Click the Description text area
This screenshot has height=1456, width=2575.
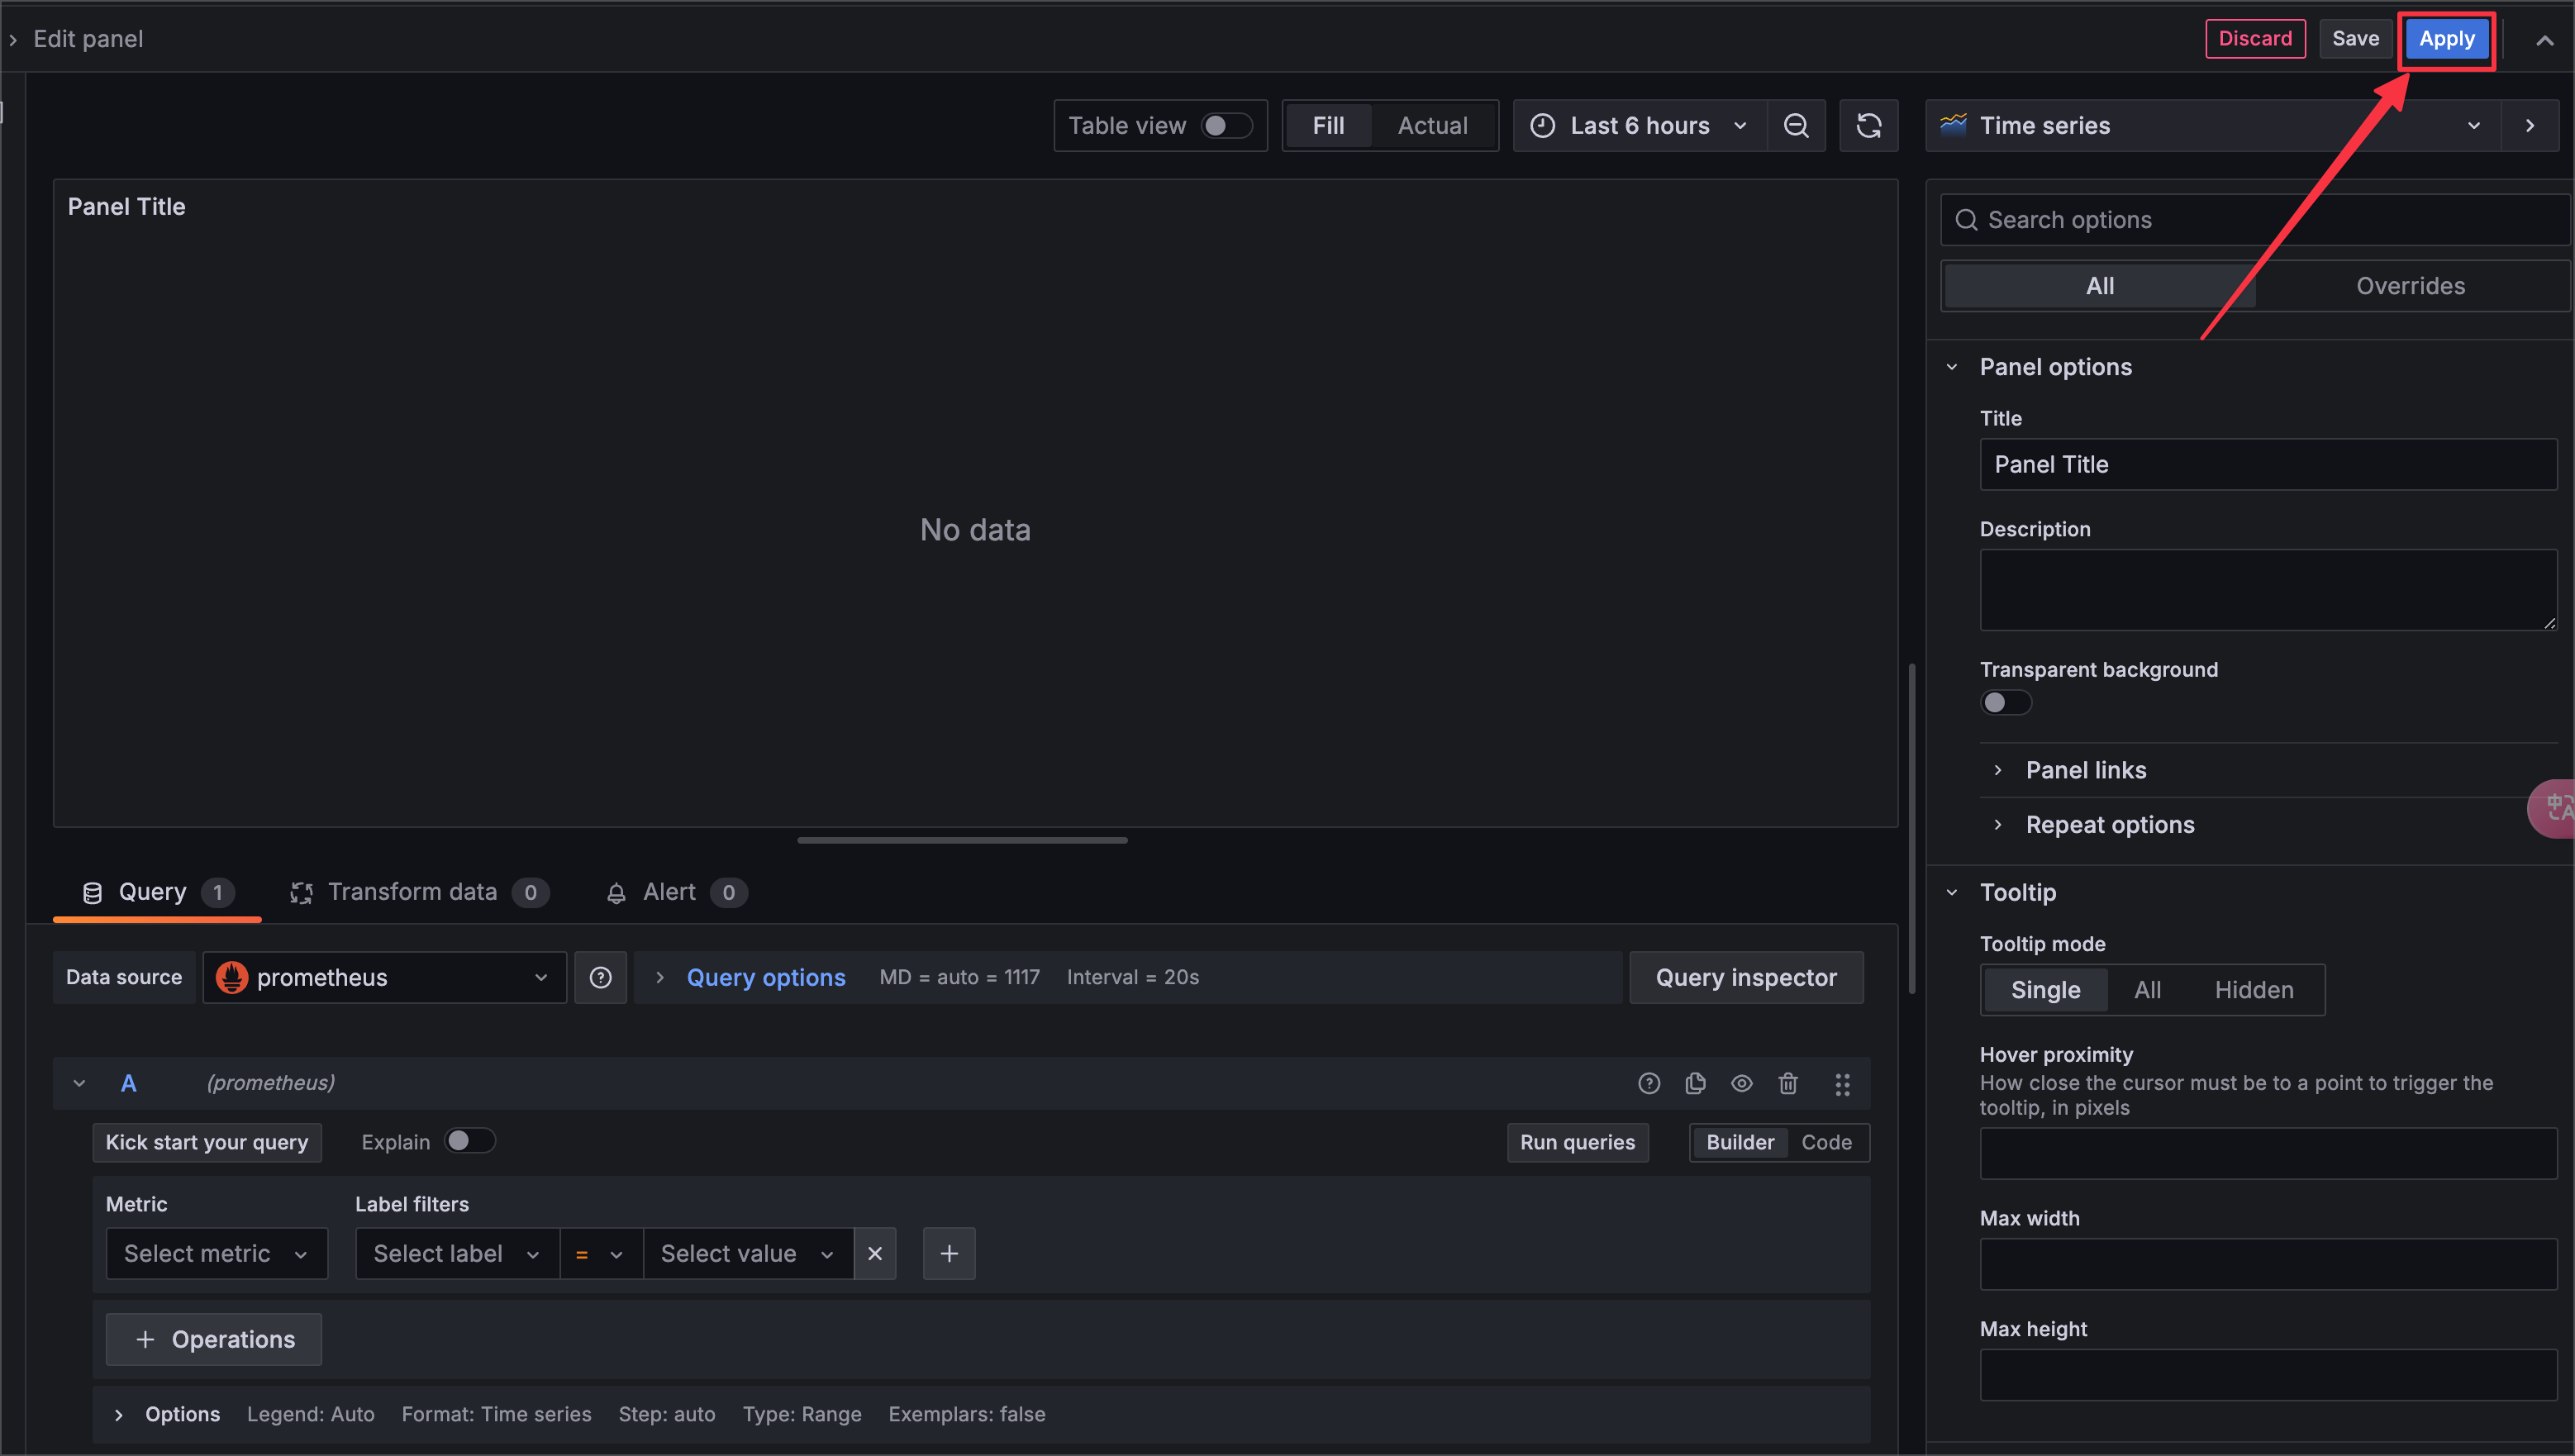pyautogui.click(x=2268, y=590)
